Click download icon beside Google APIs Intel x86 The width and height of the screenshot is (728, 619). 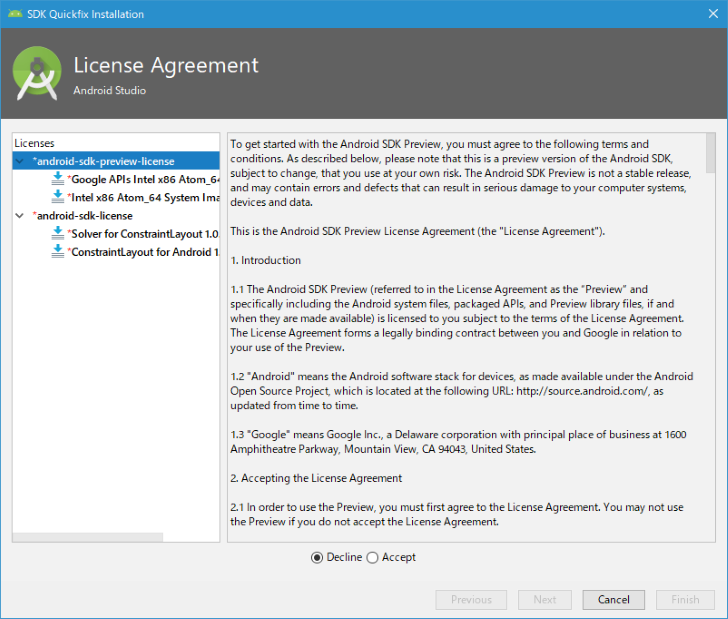[58, 179]
